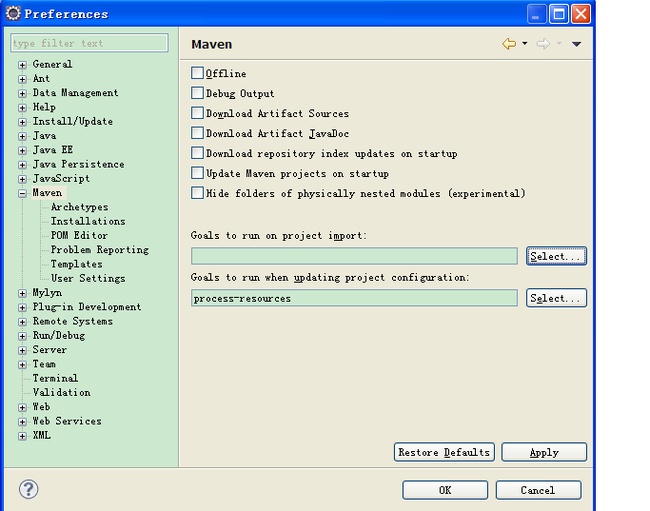Click Select for updating configuration goals

[556, 298]
